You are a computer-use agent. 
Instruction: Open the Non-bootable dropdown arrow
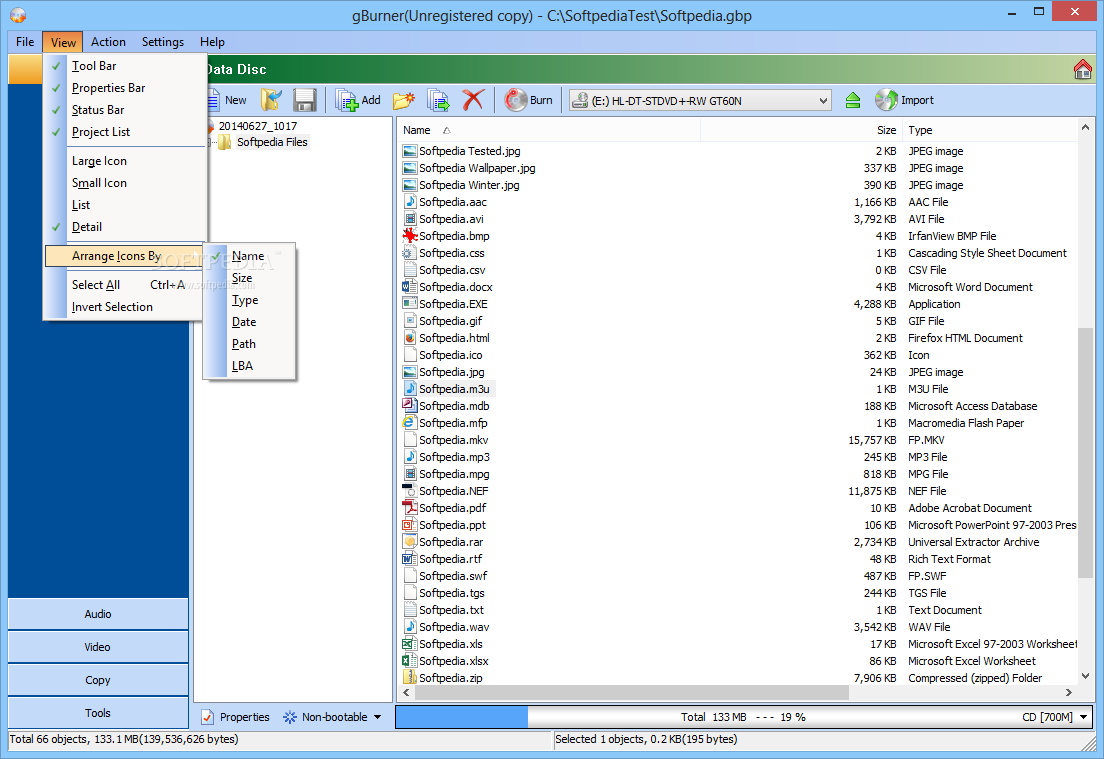(377, 717)
